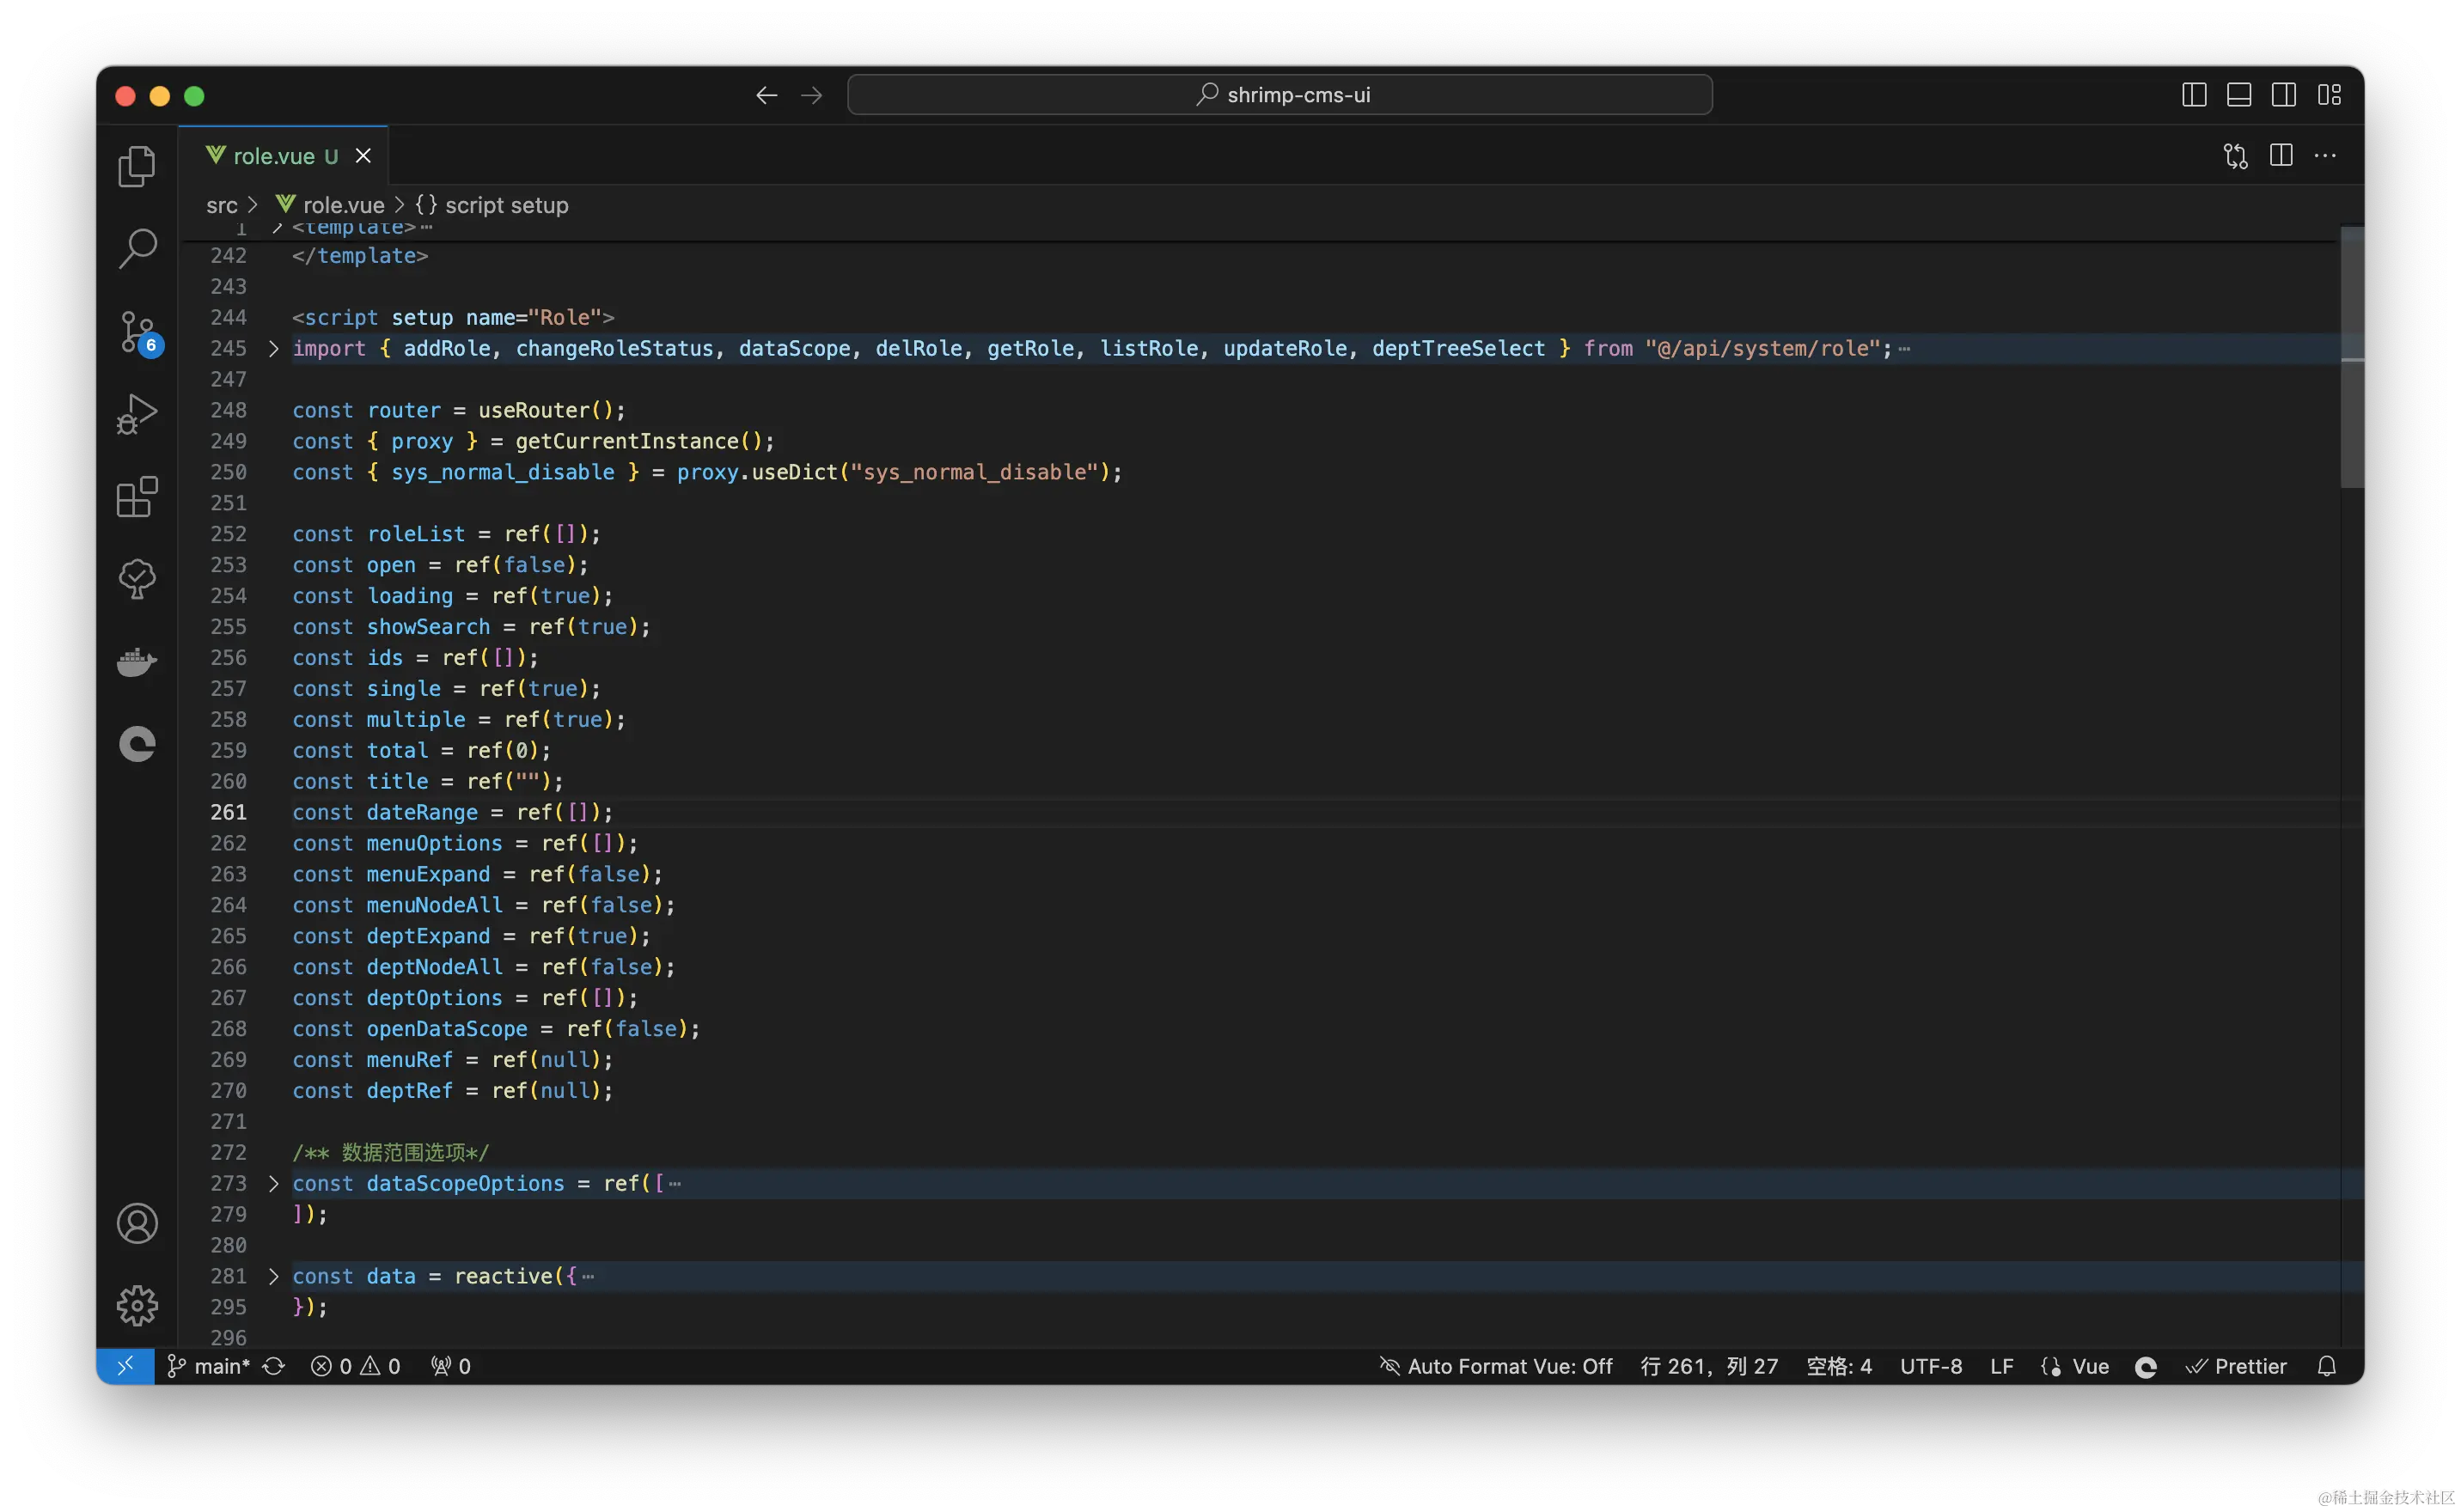Screen dimensions: 2461x1512
Task: Open the errors and warnings Problems indicator
Action: click(x=355, y=1366)
